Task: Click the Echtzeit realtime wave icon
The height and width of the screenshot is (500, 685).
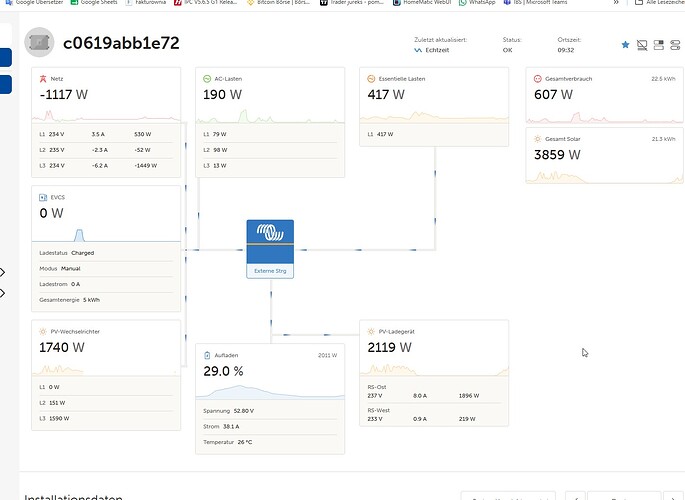Action: tap(418, 50)
